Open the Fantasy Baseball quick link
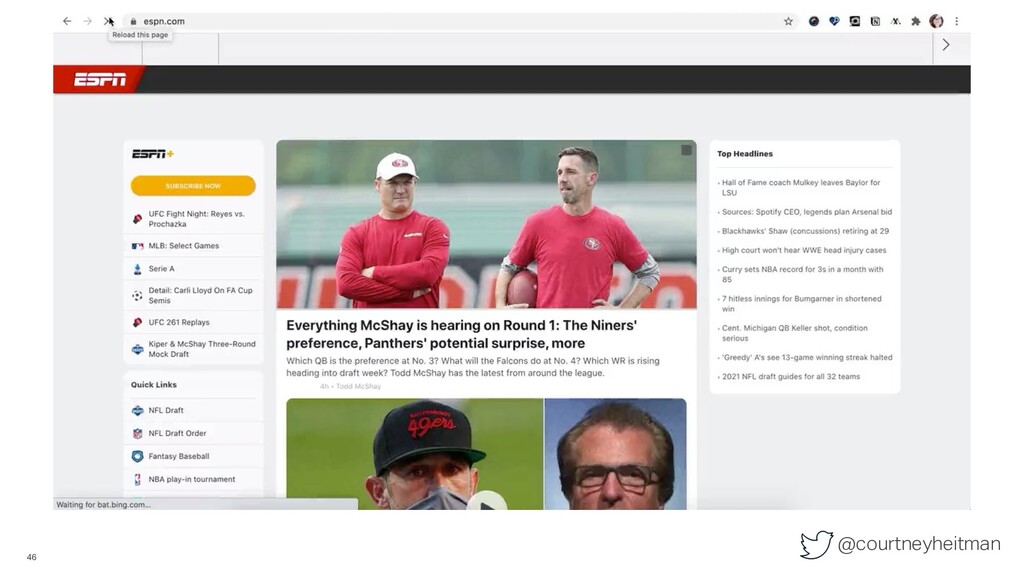The height and width of the screenshot is (576, 1024). pyautogui.click(x=179, y=456)
